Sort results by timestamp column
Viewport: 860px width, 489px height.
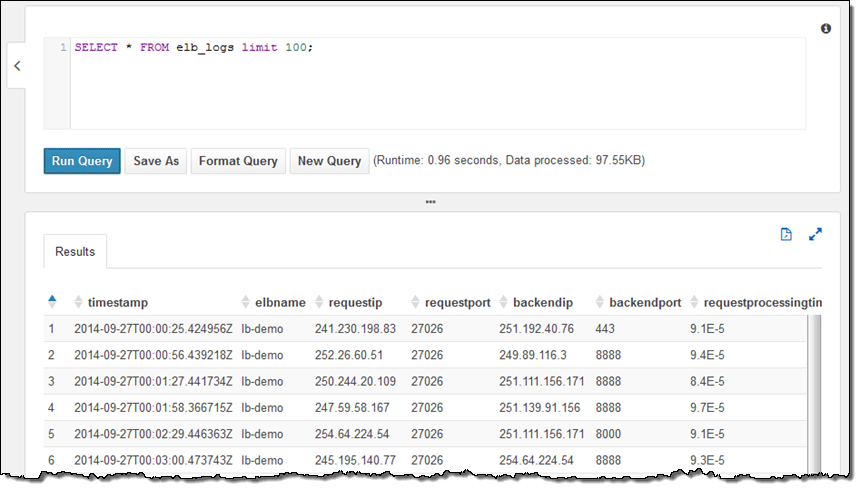pyautogui.click(x=116, y=302)
